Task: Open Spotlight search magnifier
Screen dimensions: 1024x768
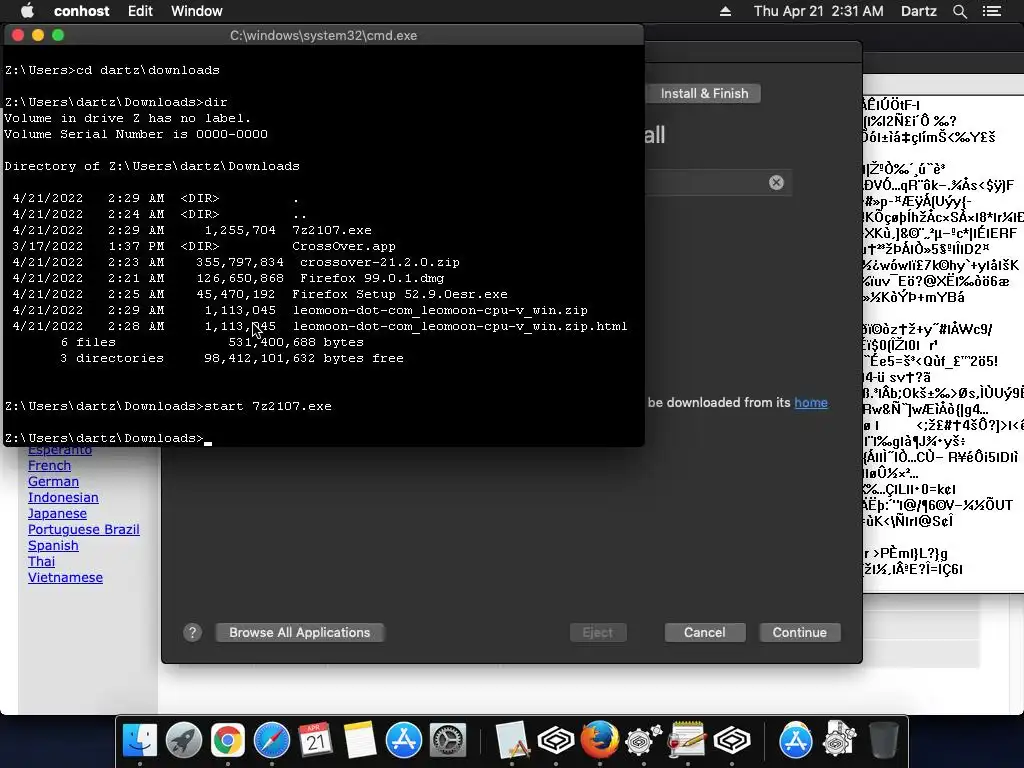Action: click(x=959, y=11)
